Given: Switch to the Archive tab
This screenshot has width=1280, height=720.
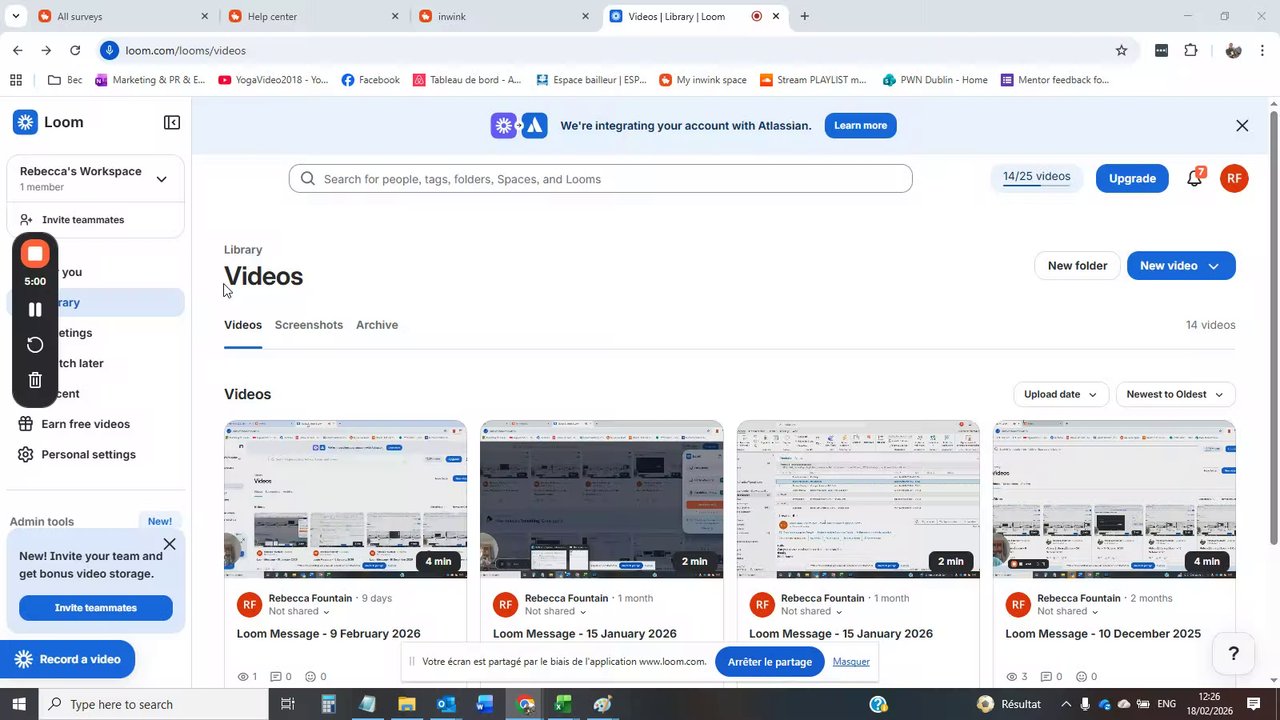Looking at the screenshot, I should click(377, 325).
